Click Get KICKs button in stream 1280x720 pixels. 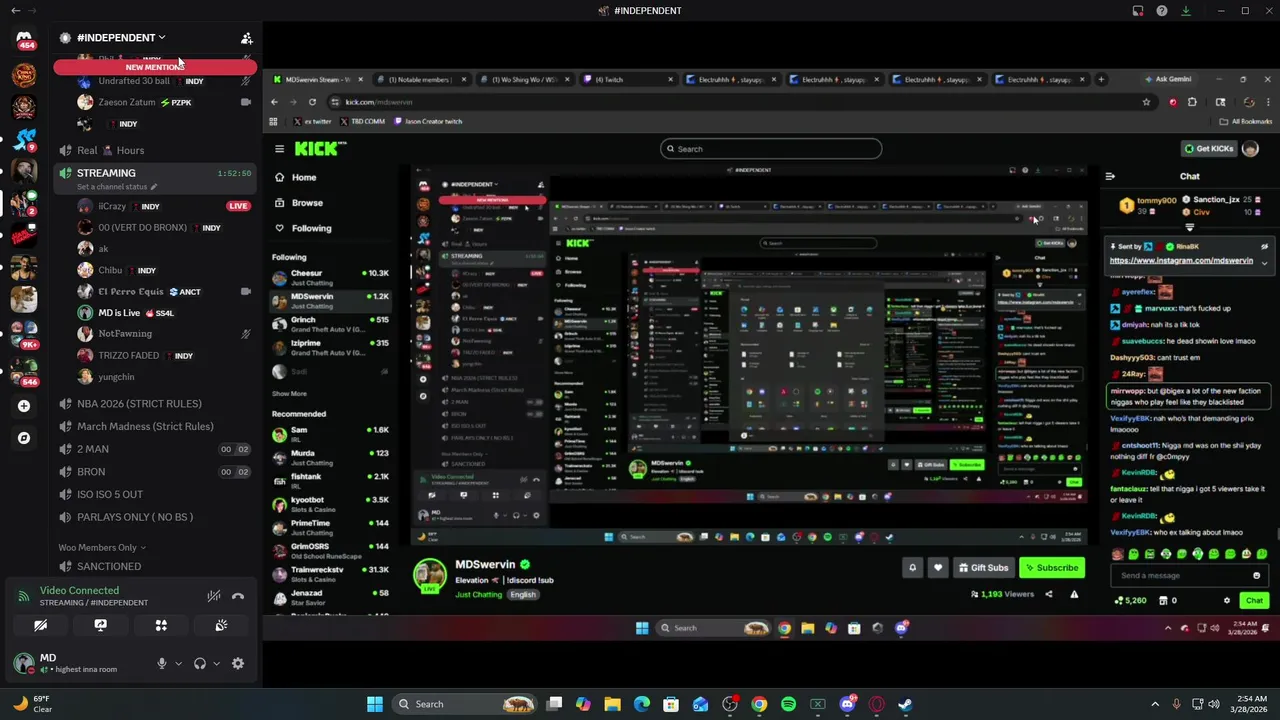coord(1209,149)
